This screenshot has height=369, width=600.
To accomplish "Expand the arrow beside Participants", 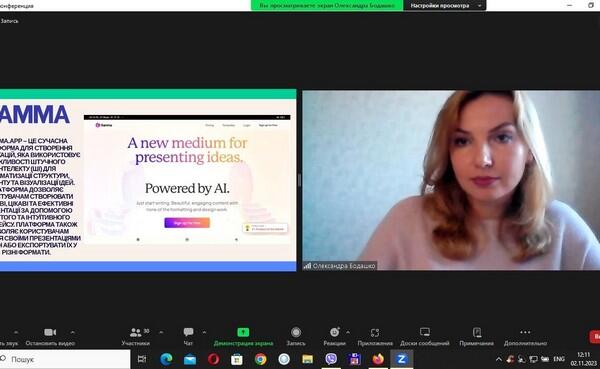I will click(161, 332).
